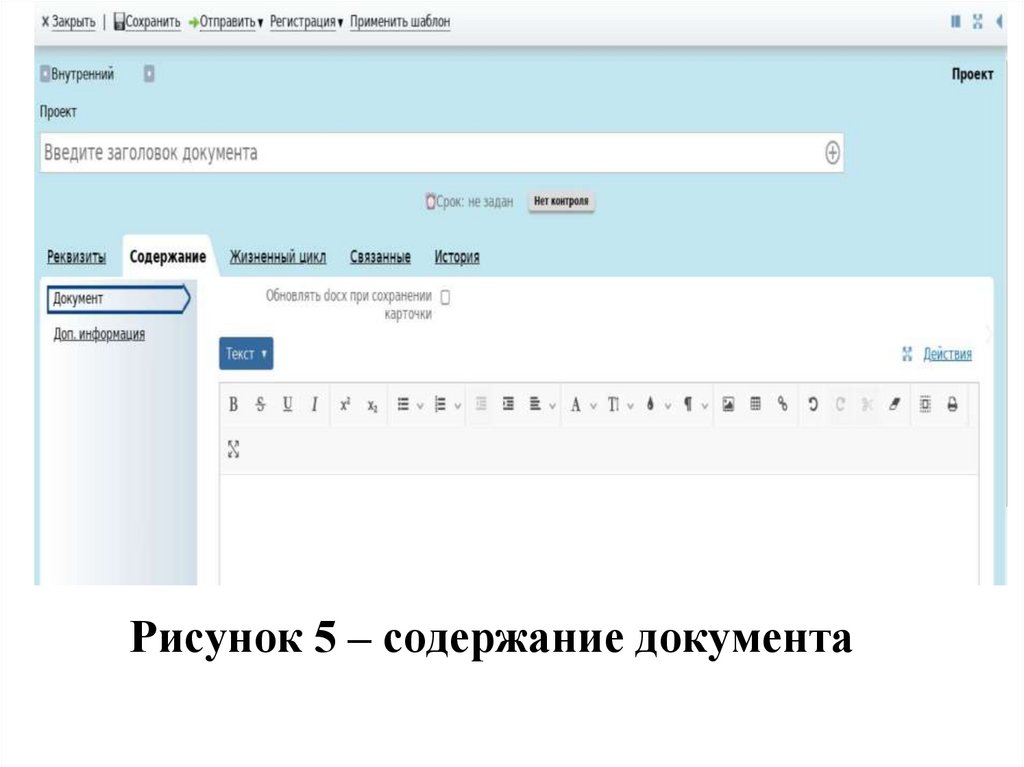Insert a bulleted list

pos(403,404)
